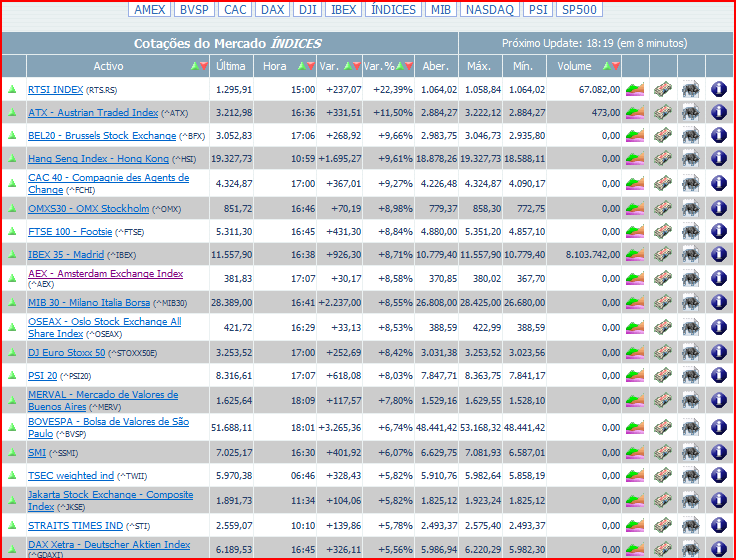Click the bull icon in the BOVESPA row

[691, 428]
